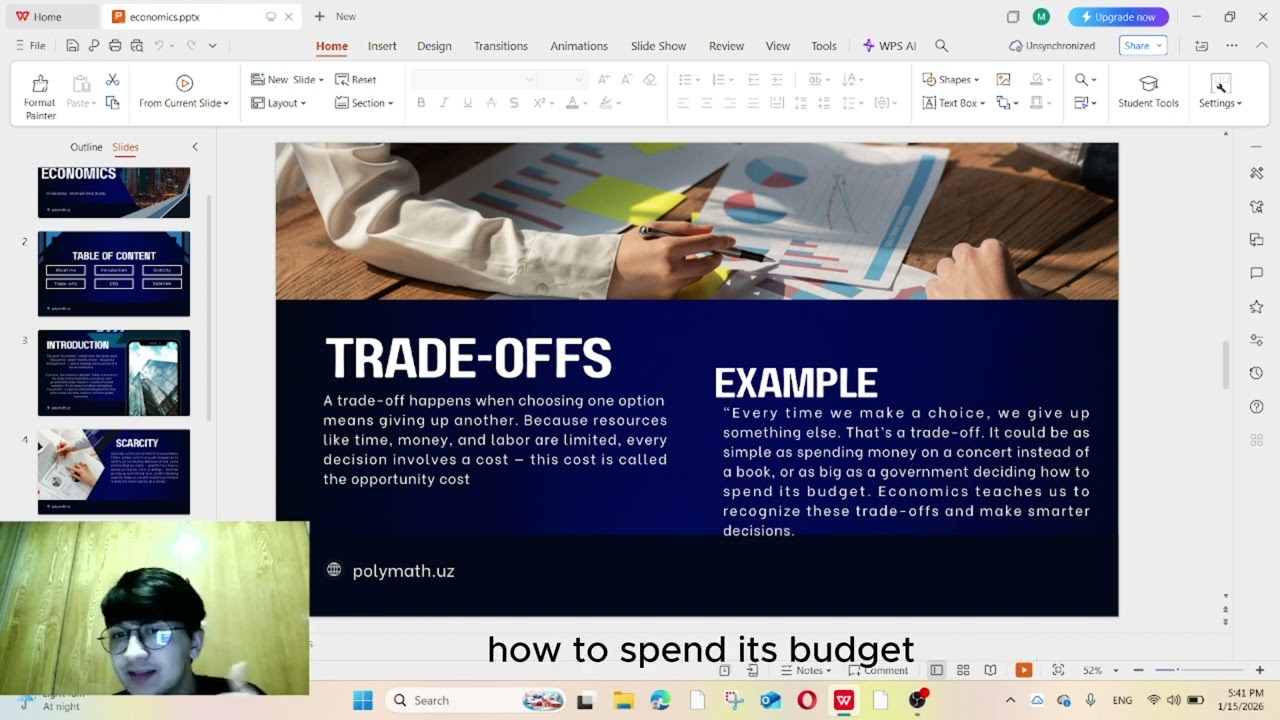Click the Format Painter tool
Viewport: 1280px width, 720px height.
(40, 97)
